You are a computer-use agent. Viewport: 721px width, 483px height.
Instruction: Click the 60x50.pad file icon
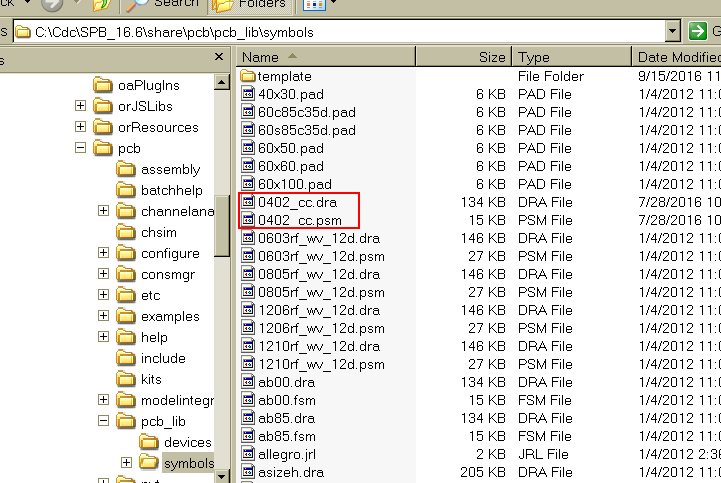click(248, 148)
